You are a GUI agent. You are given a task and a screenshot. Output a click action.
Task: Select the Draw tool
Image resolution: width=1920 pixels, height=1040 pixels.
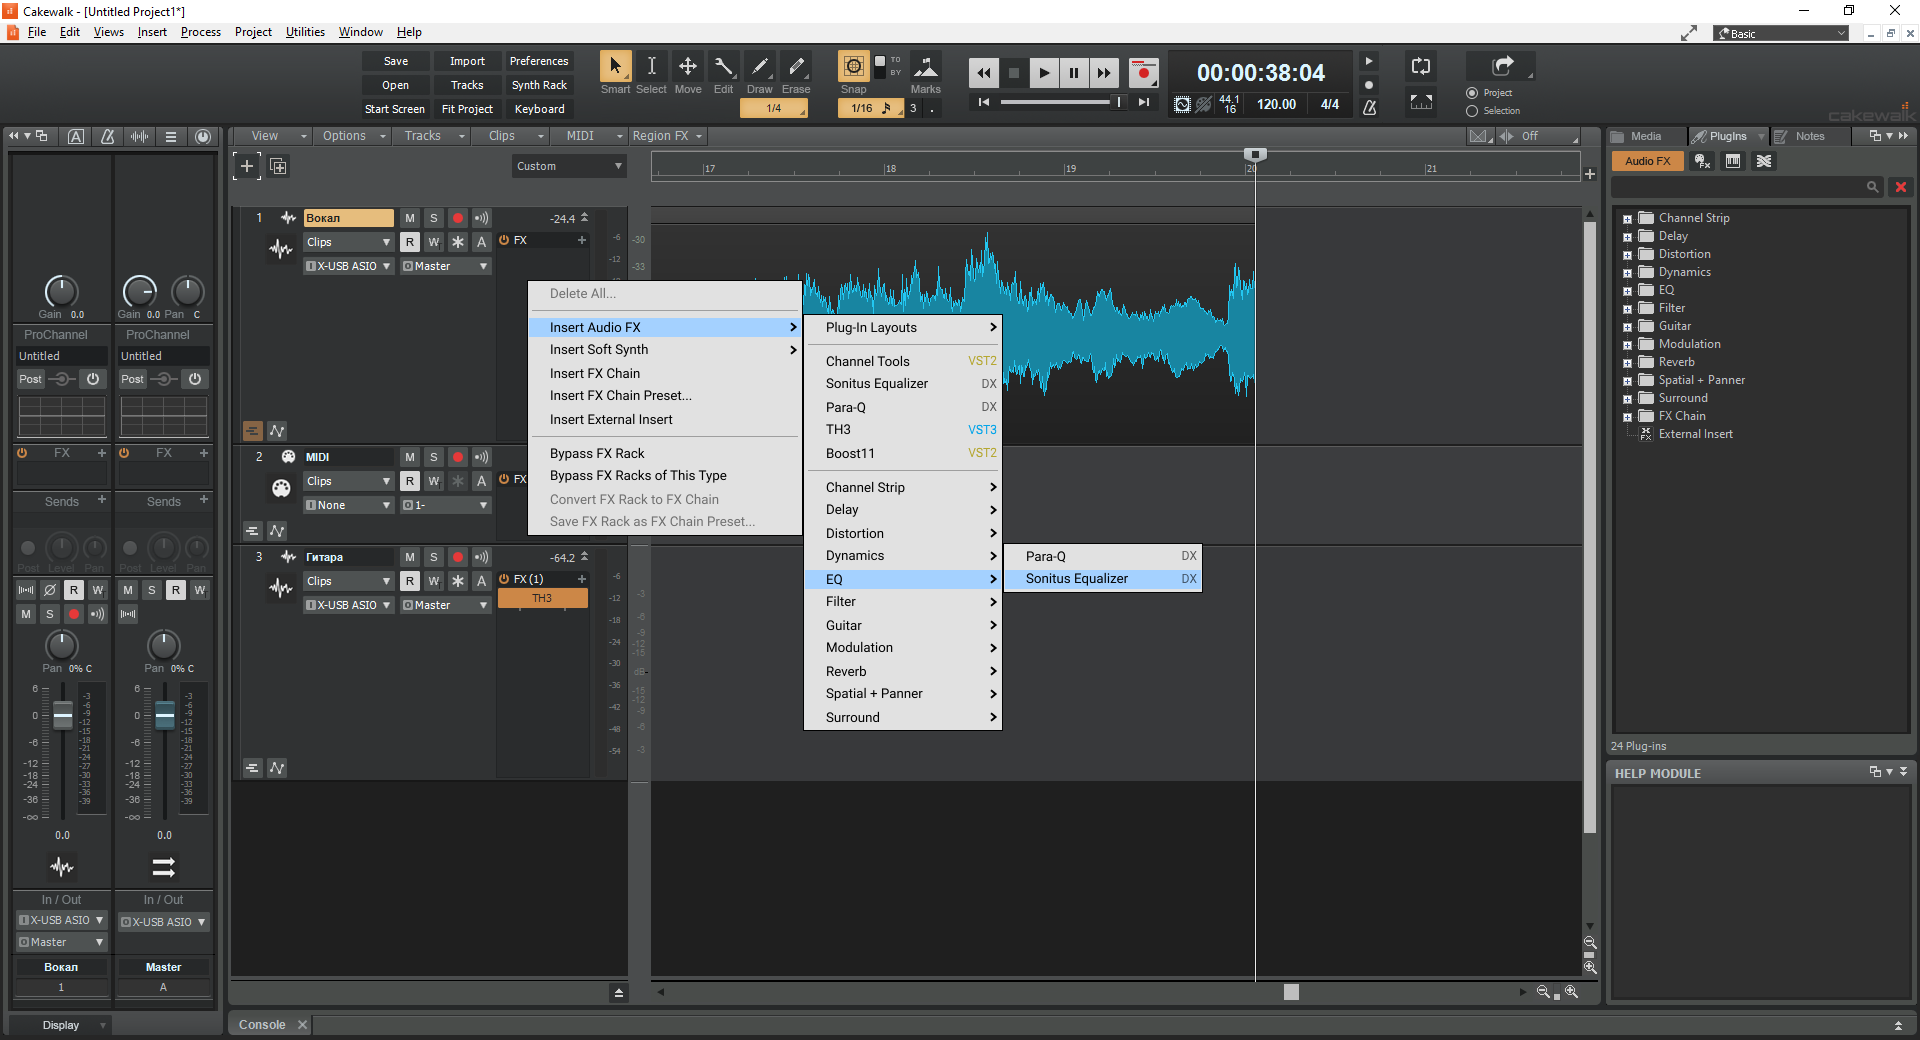pos(760,67)
